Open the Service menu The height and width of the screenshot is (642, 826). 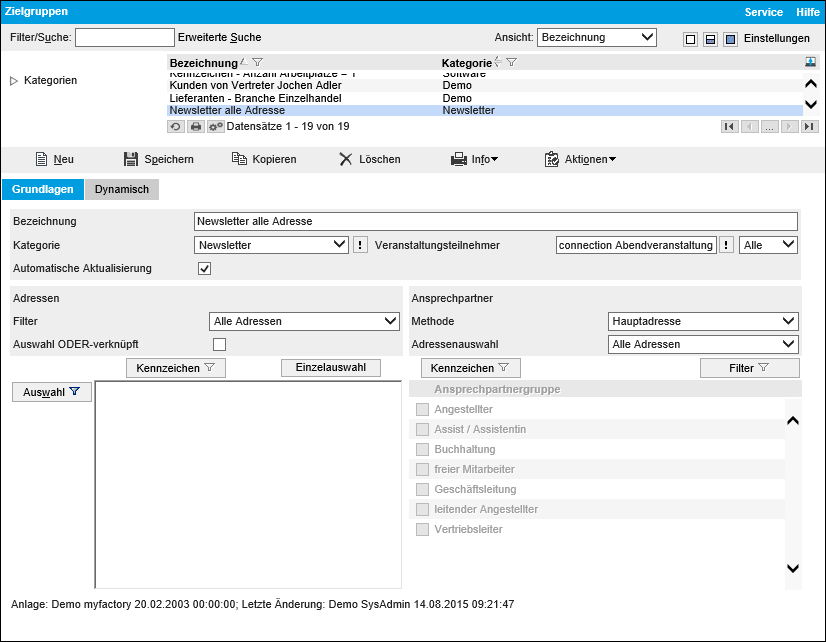[763, 12]
